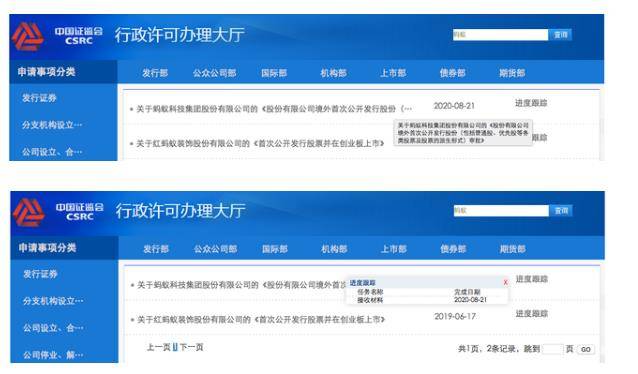Screen dimensions: 638x374
Task: Click page number 1 in the pagination
Action: (175, 347)
